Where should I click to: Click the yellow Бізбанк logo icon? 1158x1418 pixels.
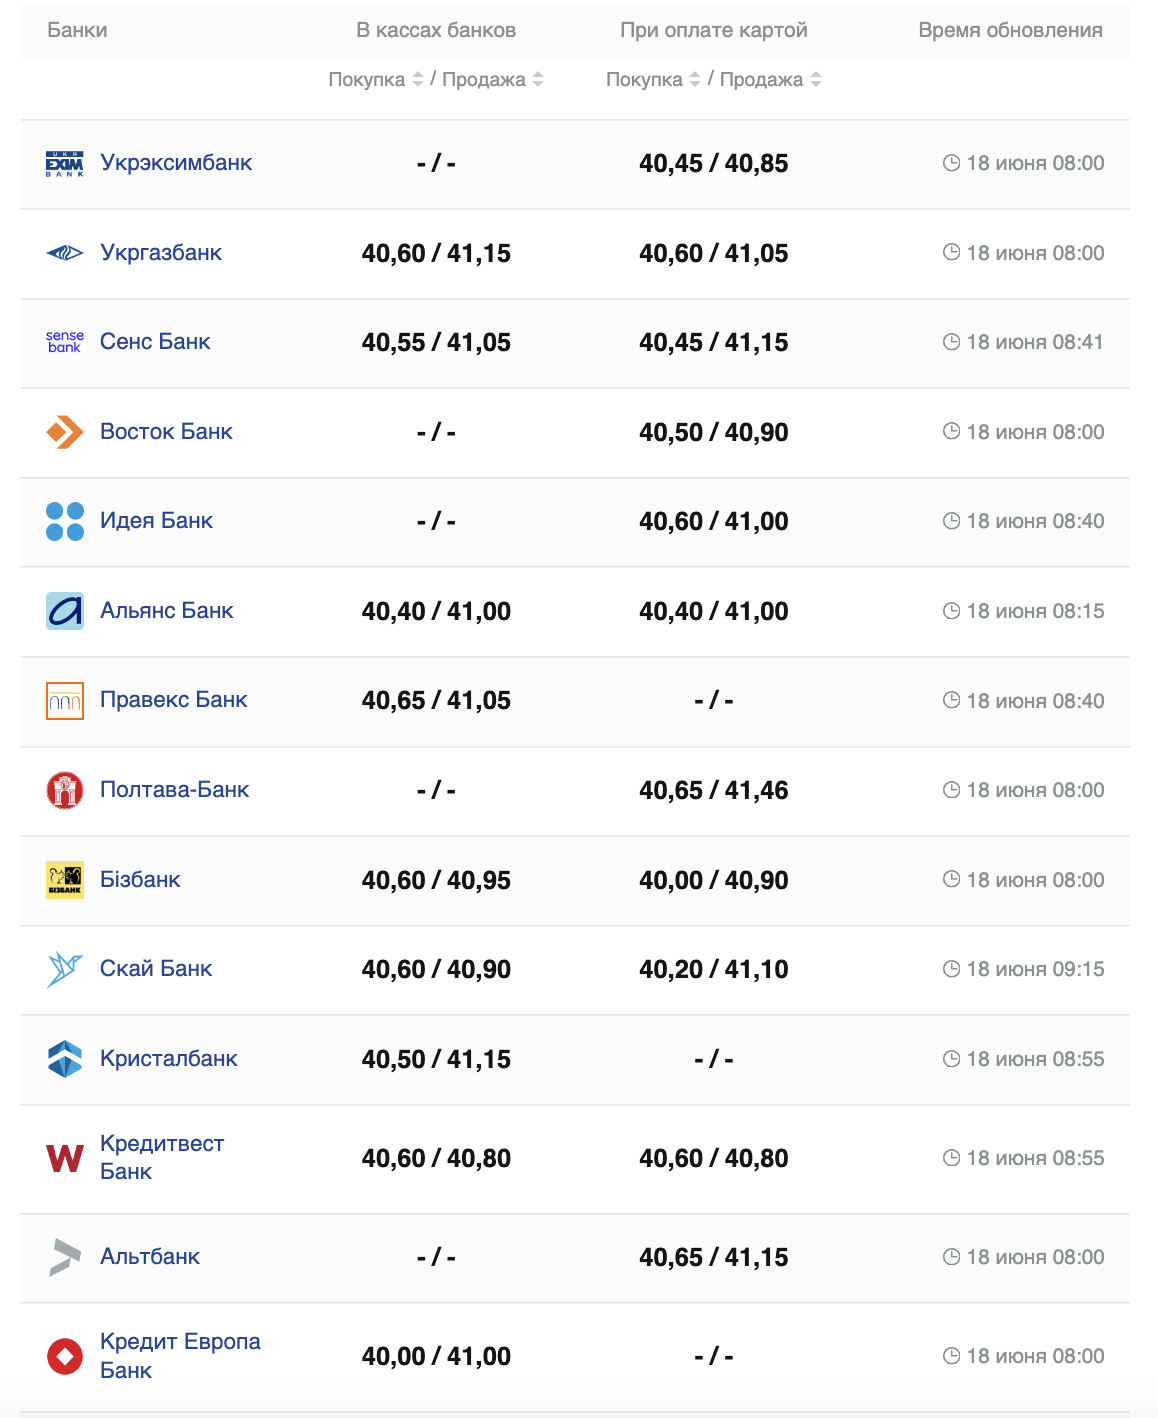pos(65,880)
